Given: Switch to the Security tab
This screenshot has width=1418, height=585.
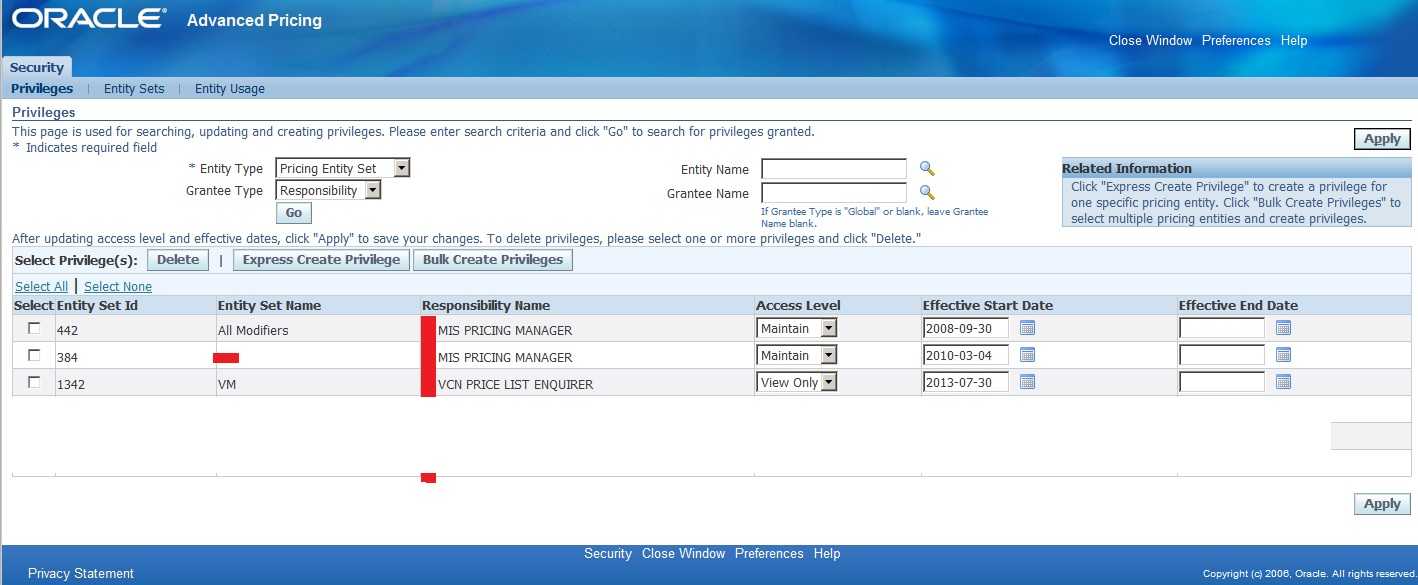Looking at the screenshot, I should tap(37, 67).
